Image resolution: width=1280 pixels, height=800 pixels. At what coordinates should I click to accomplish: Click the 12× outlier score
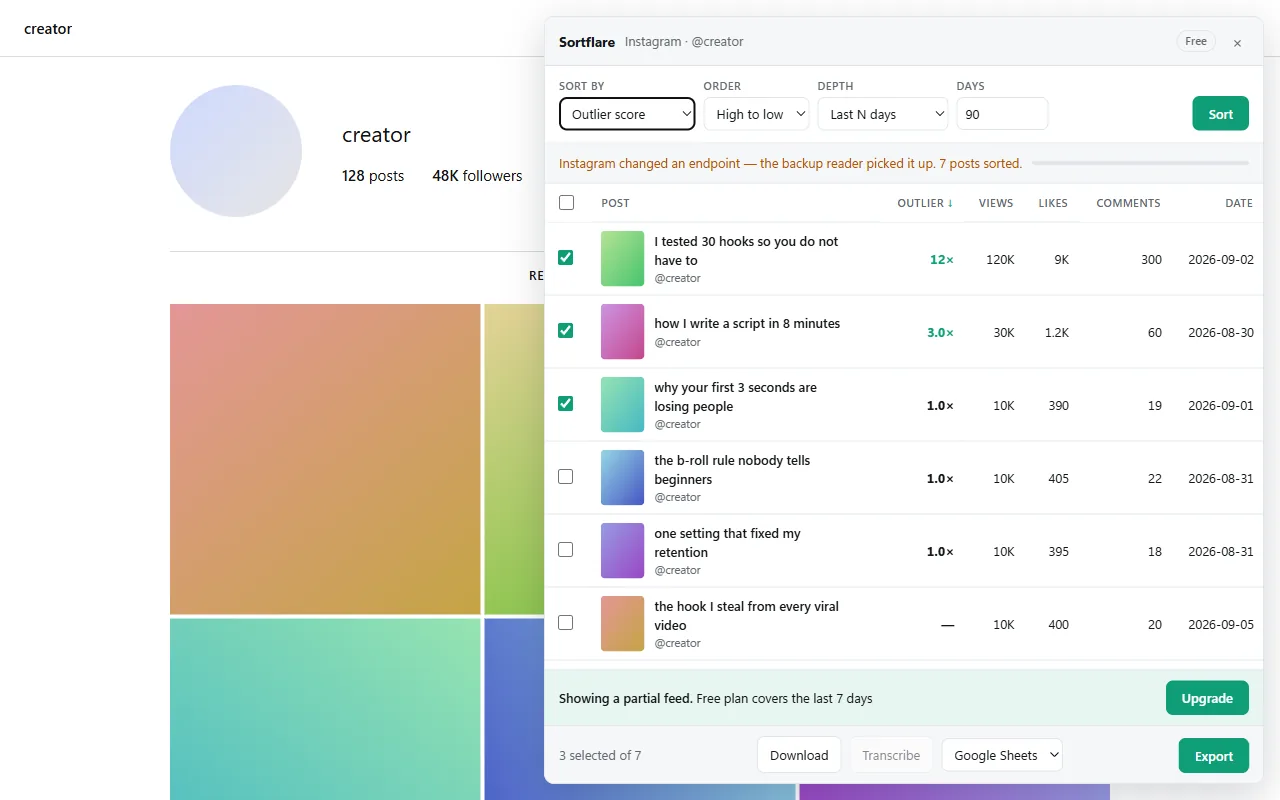[942, 260]
